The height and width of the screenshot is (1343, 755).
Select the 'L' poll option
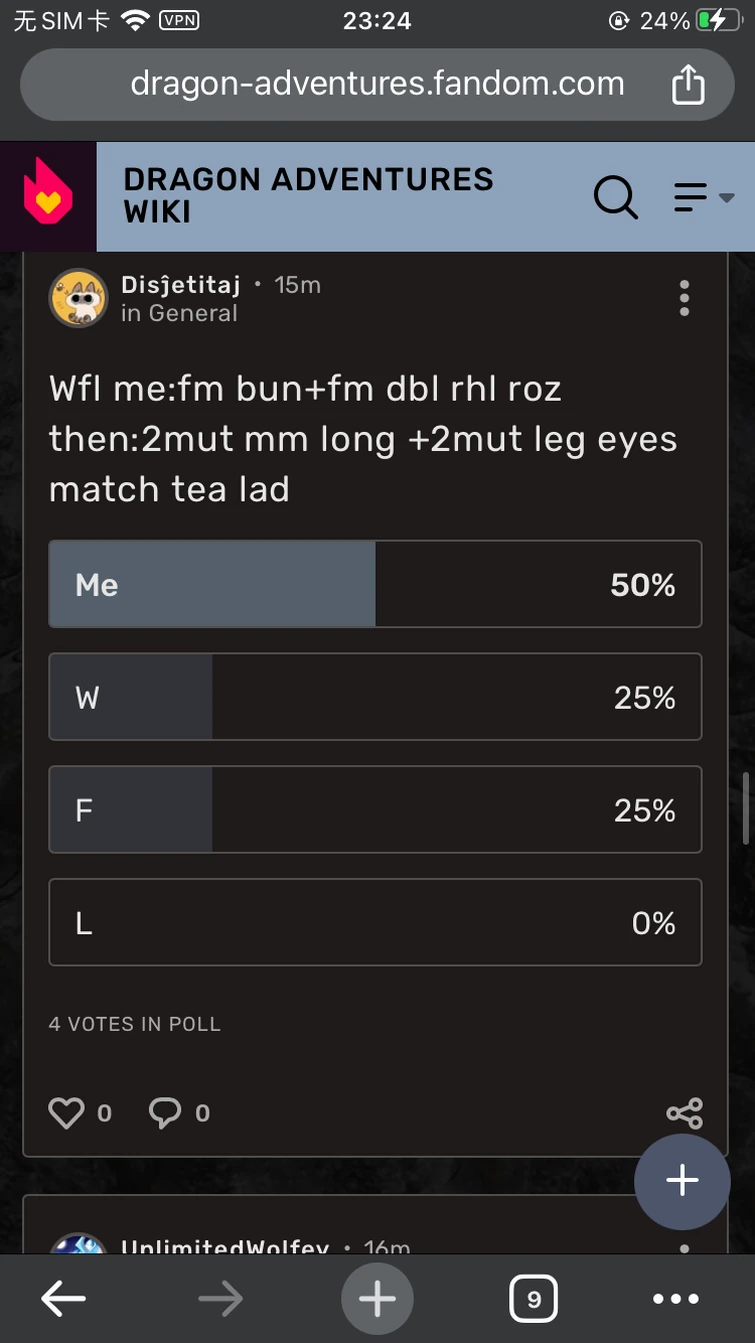[375, 922]
